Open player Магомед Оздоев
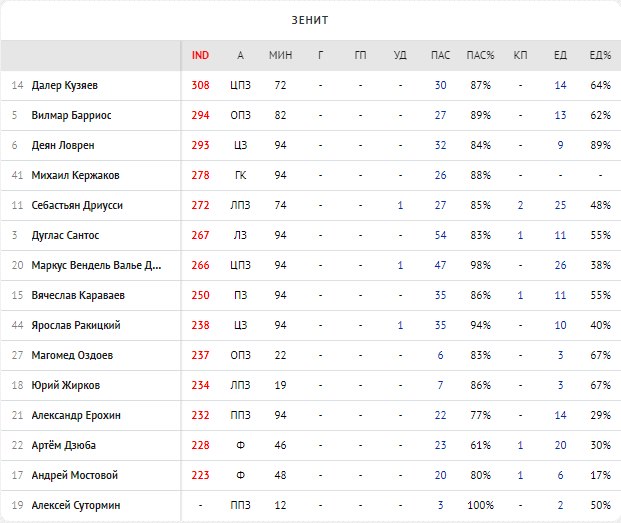The height and width of the screenshot is (523, 621). coord(72,356)
